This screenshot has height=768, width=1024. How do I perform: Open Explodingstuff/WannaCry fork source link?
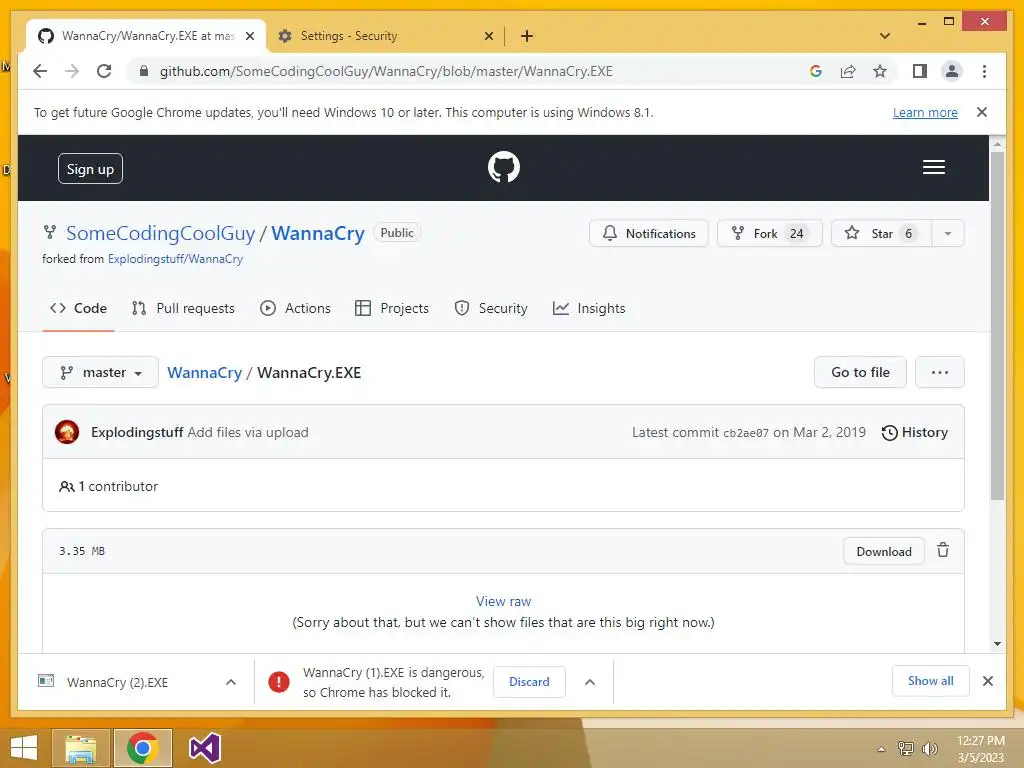pyautogui.click(x=175, y=259)
